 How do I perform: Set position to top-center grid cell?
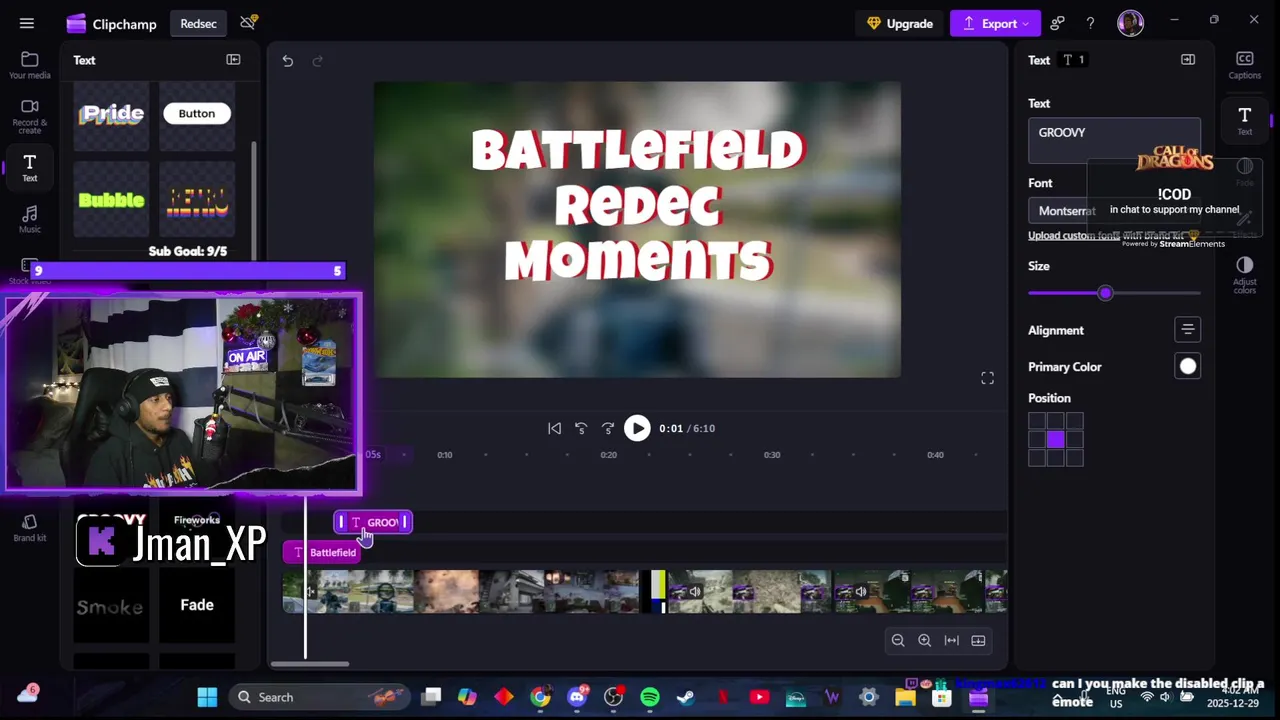point(1056,421)
